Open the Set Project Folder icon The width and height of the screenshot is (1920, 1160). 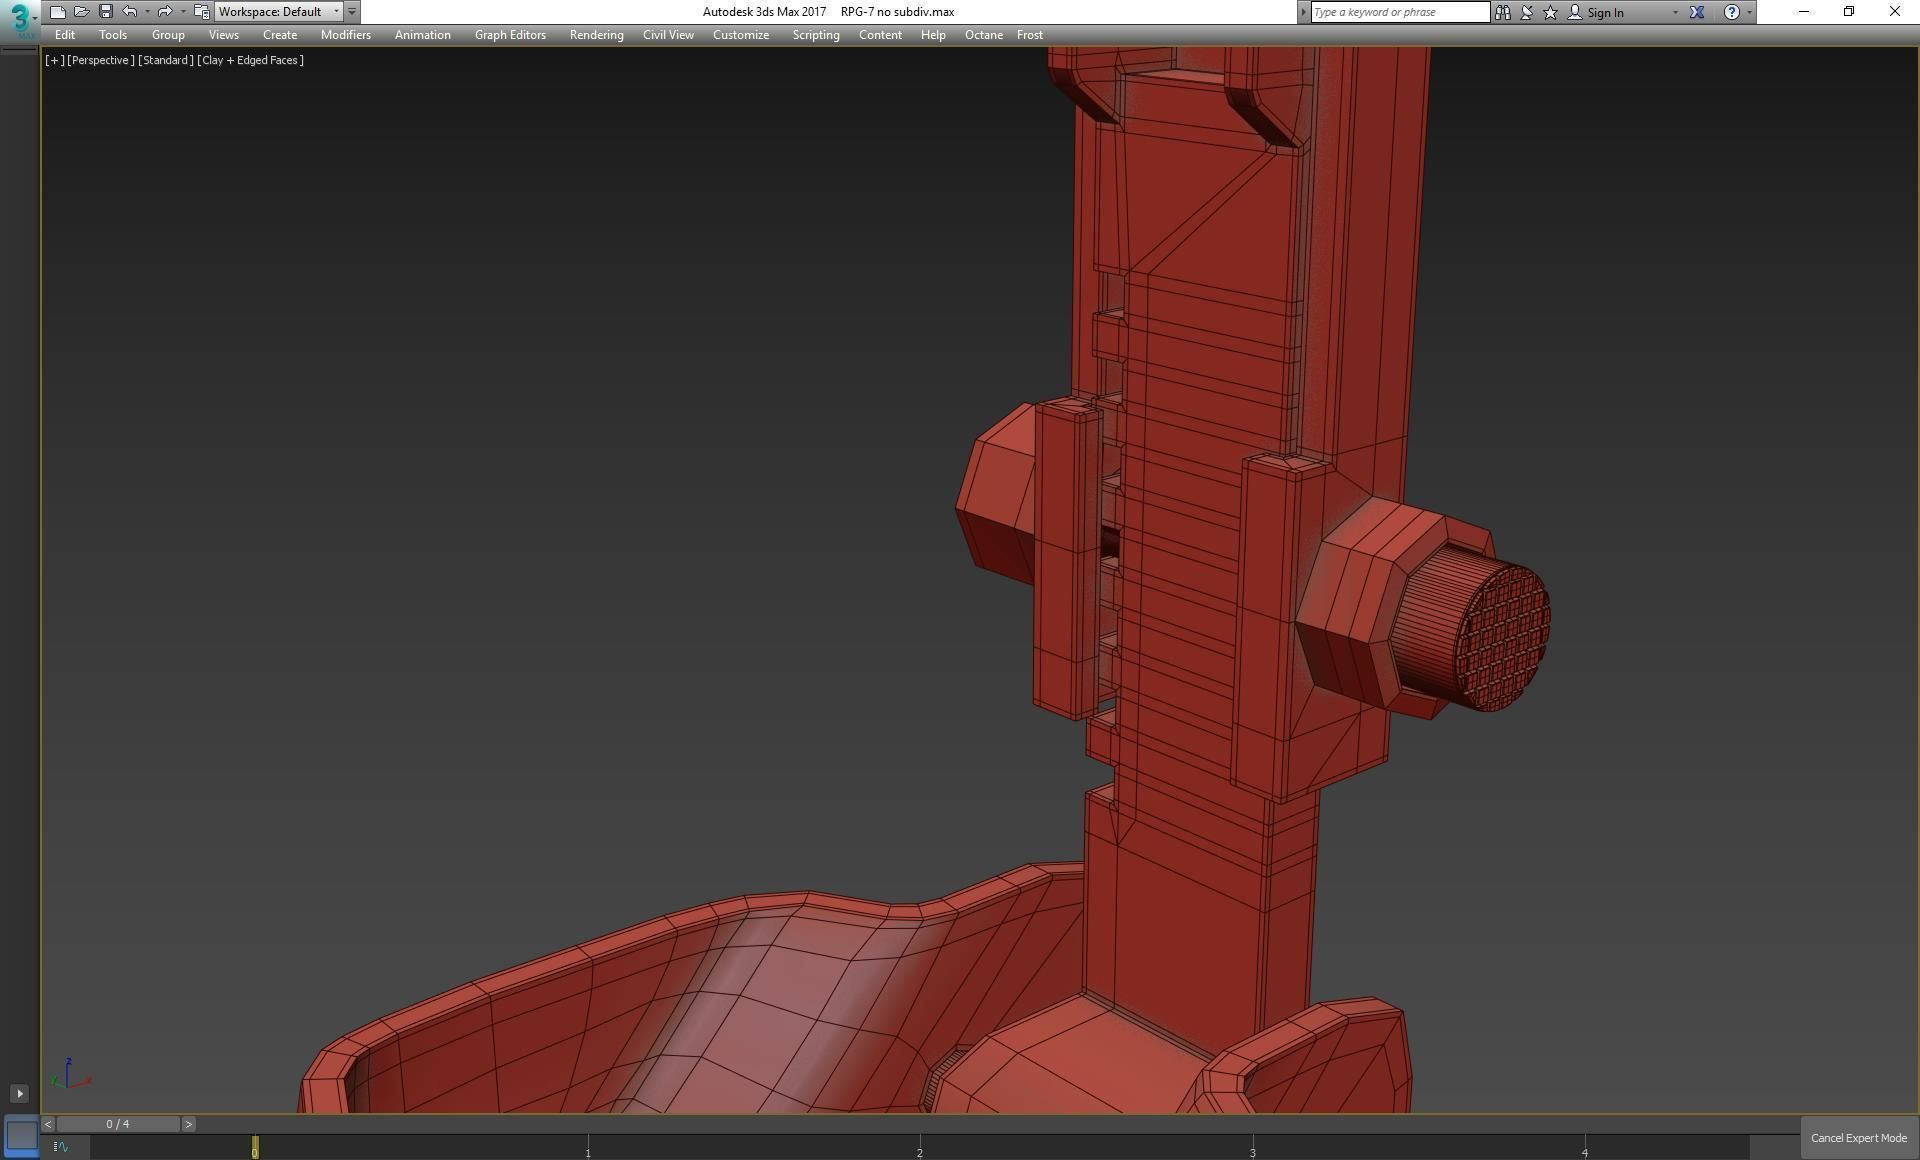coord(201,12)
